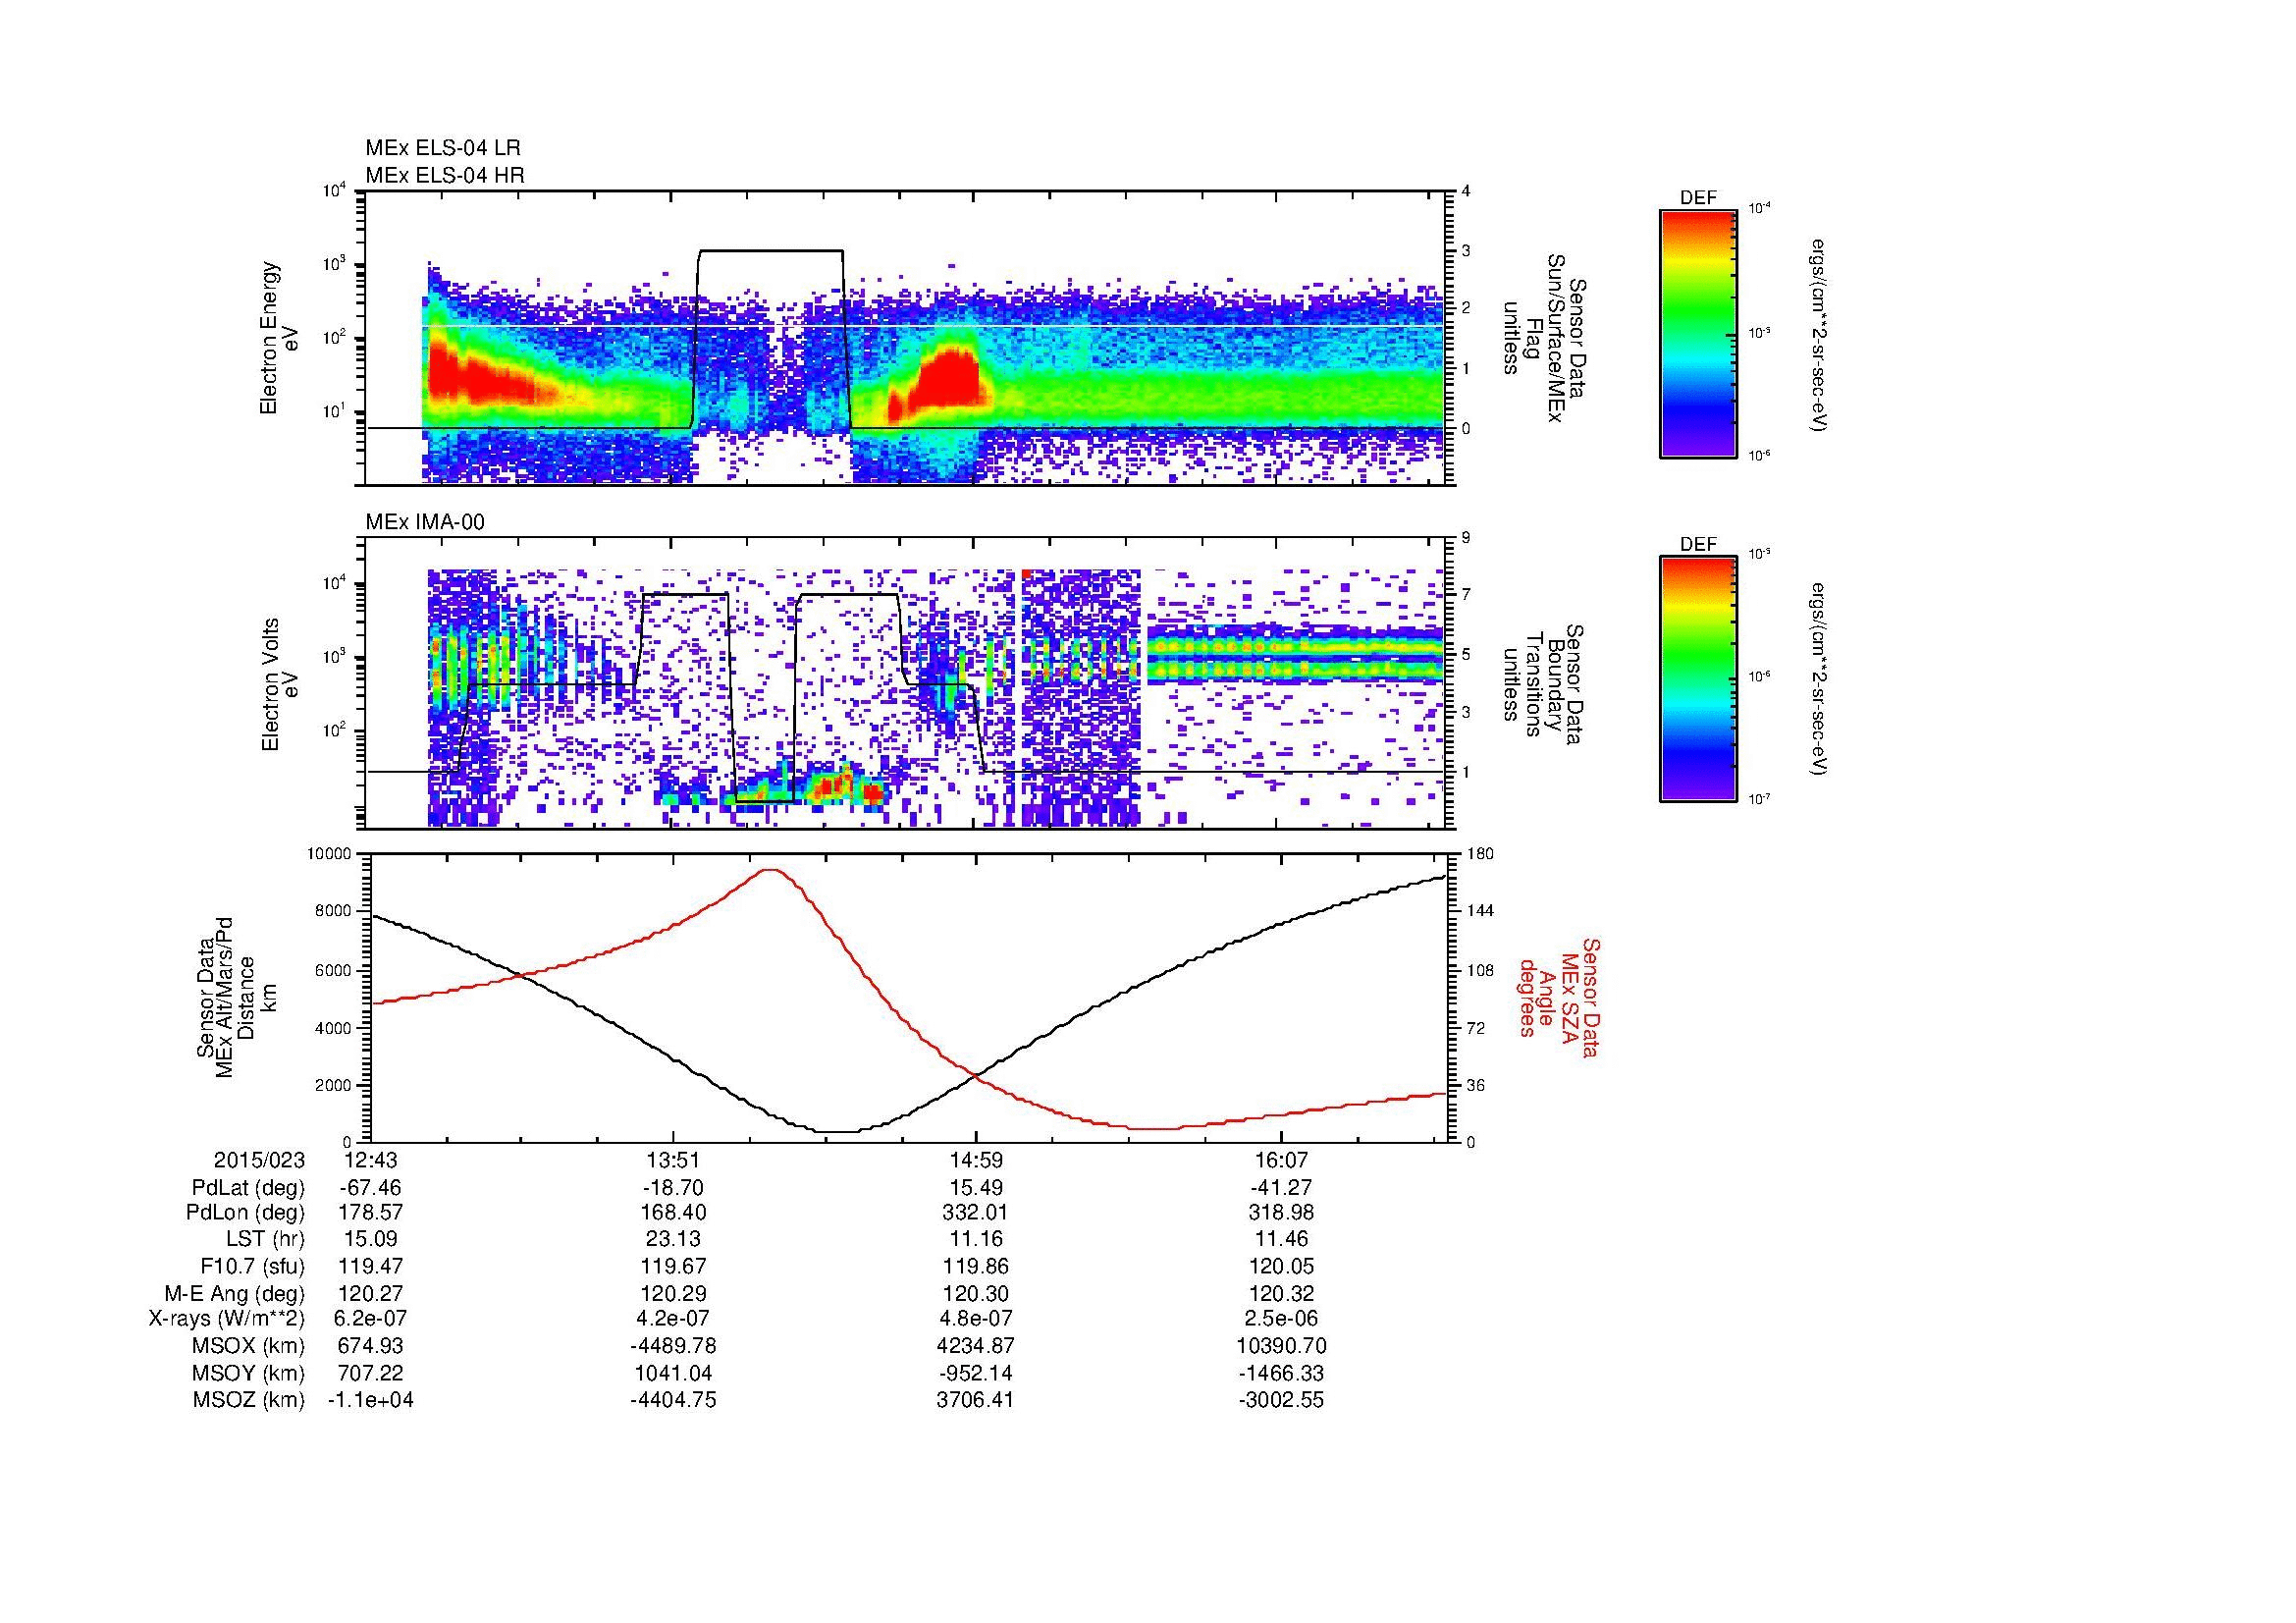
Task: Click LST value '15.09'
Action: point(370,1239)
